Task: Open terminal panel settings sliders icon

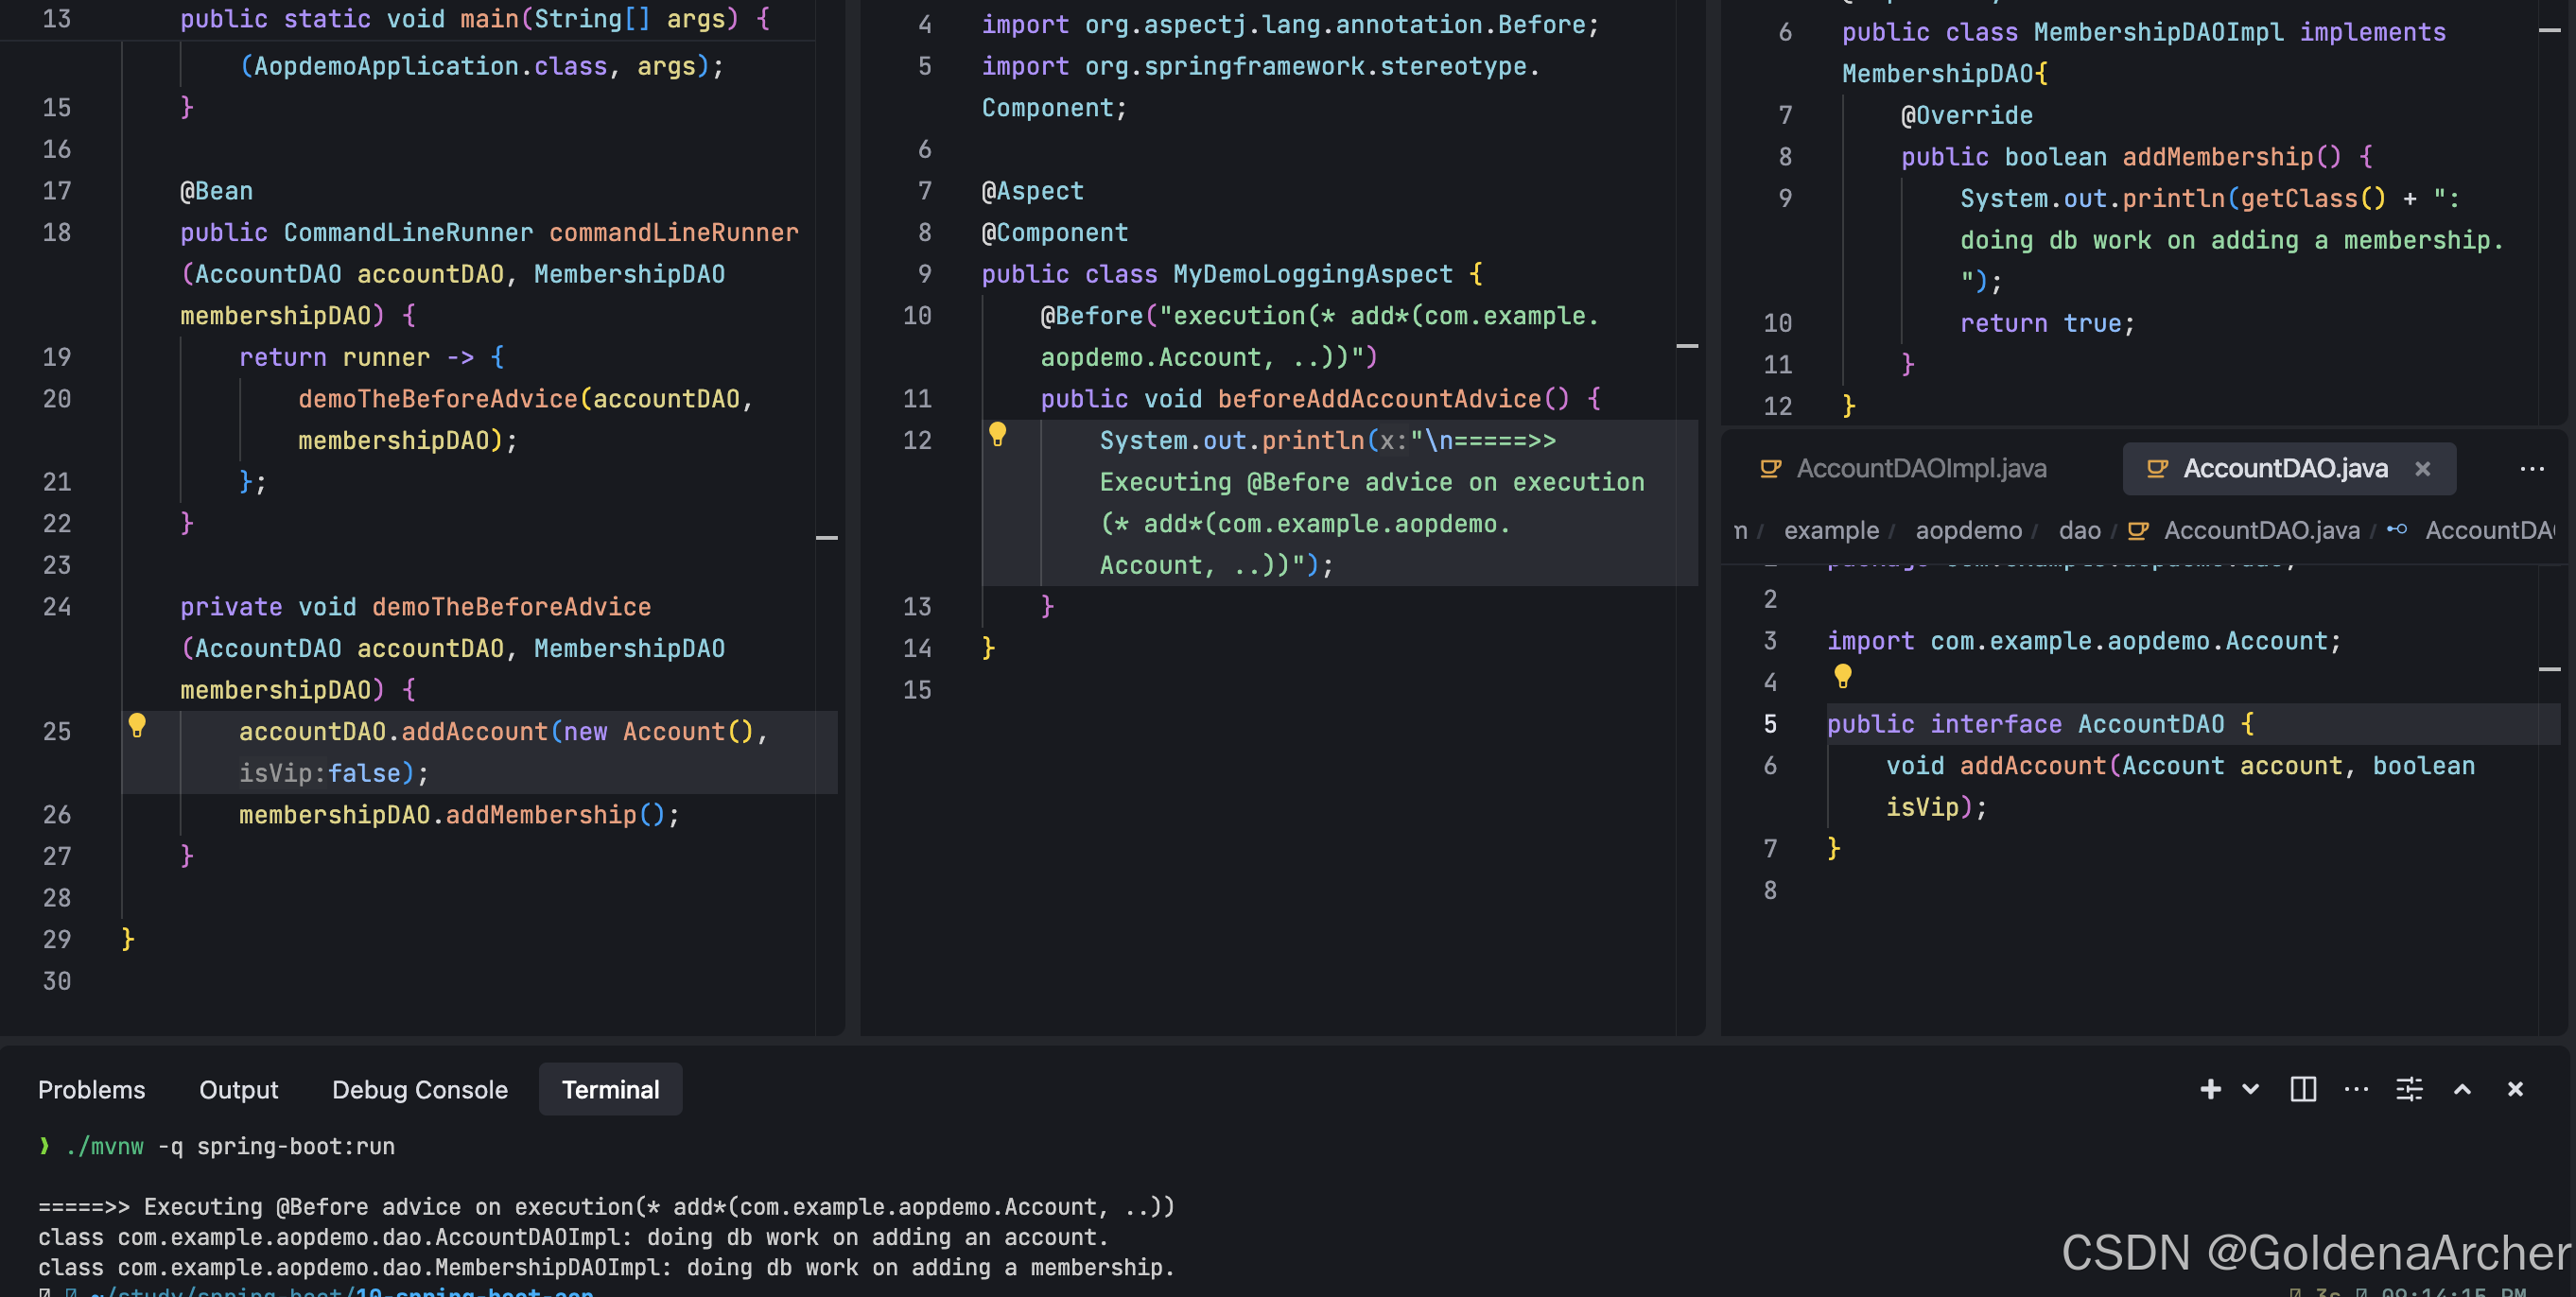Action: point(2409,1089)
